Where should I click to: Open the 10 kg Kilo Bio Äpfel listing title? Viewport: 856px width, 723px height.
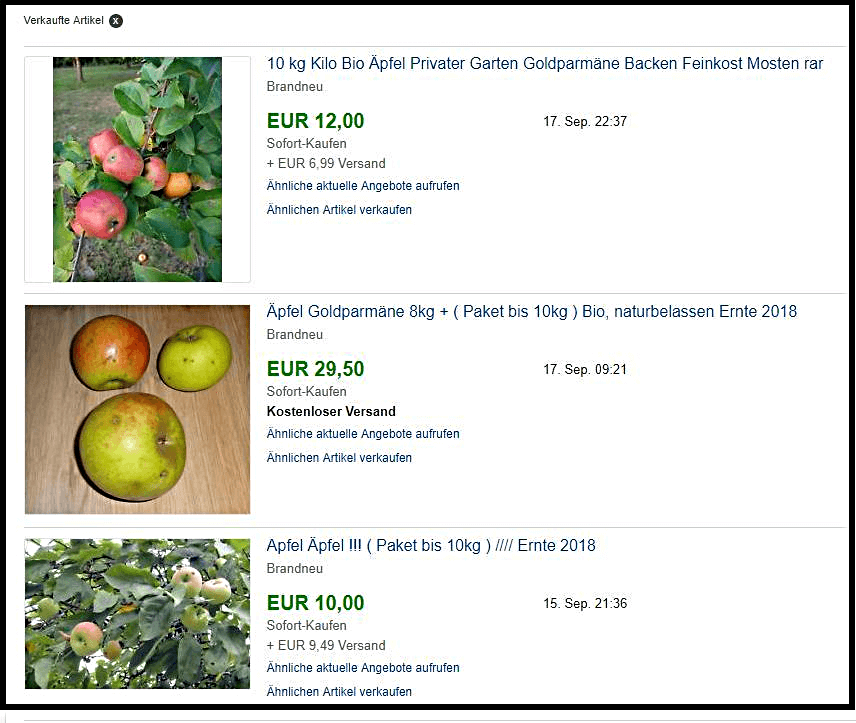(x=544, y=63)
